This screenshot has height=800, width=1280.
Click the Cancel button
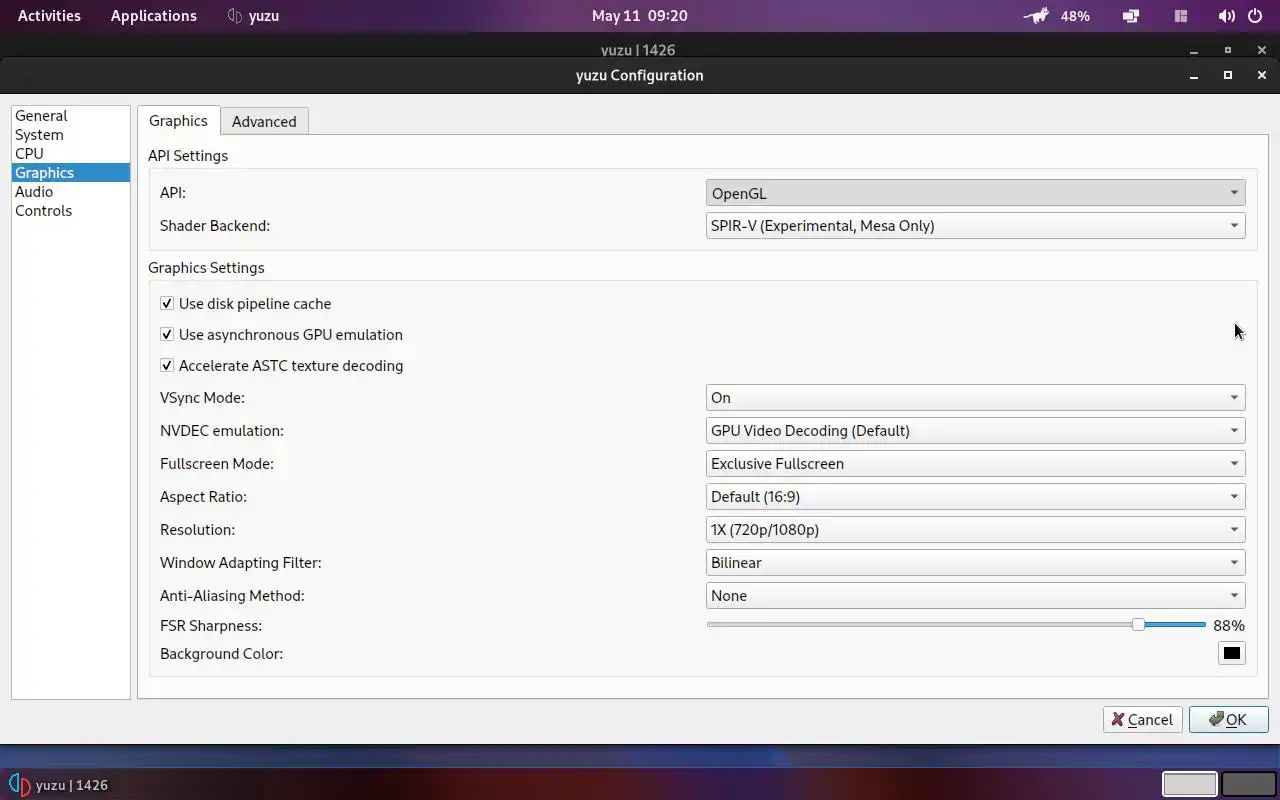1143,720
